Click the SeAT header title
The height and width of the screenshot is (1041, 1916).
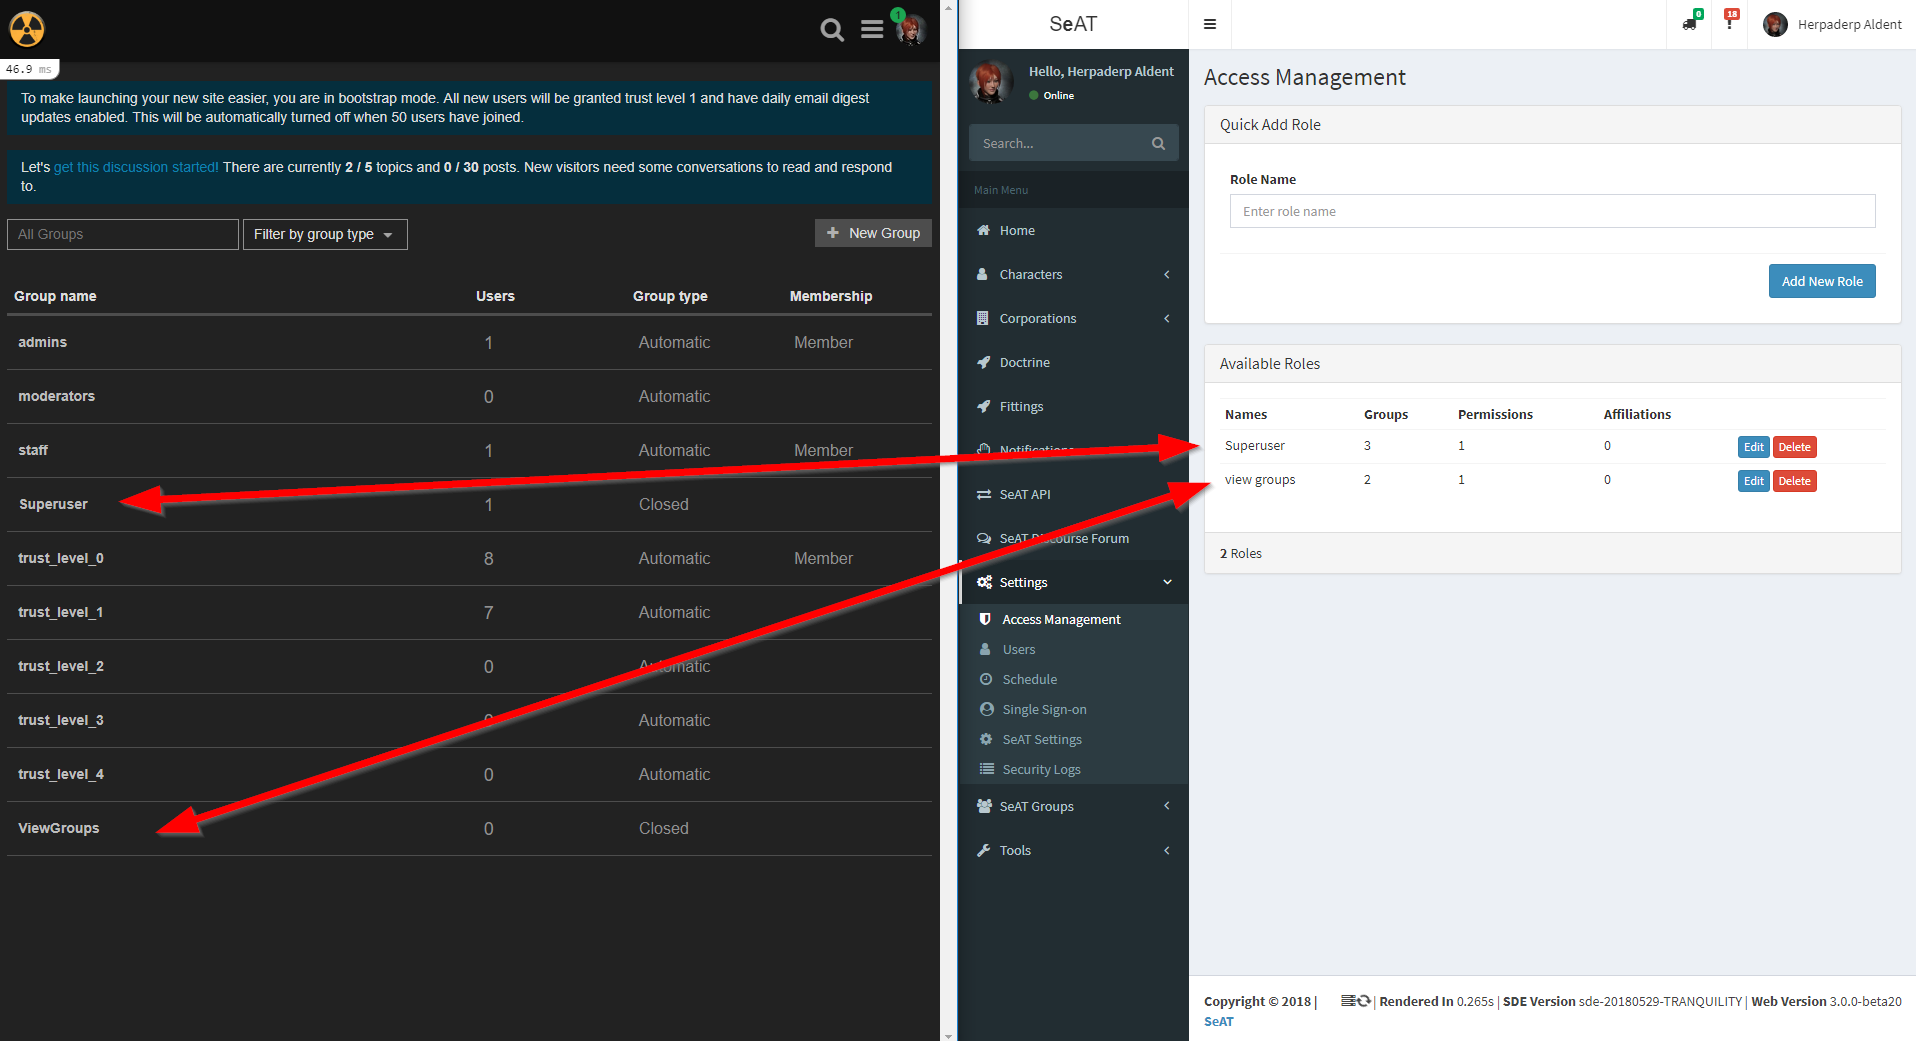(x=1073, y=24)
